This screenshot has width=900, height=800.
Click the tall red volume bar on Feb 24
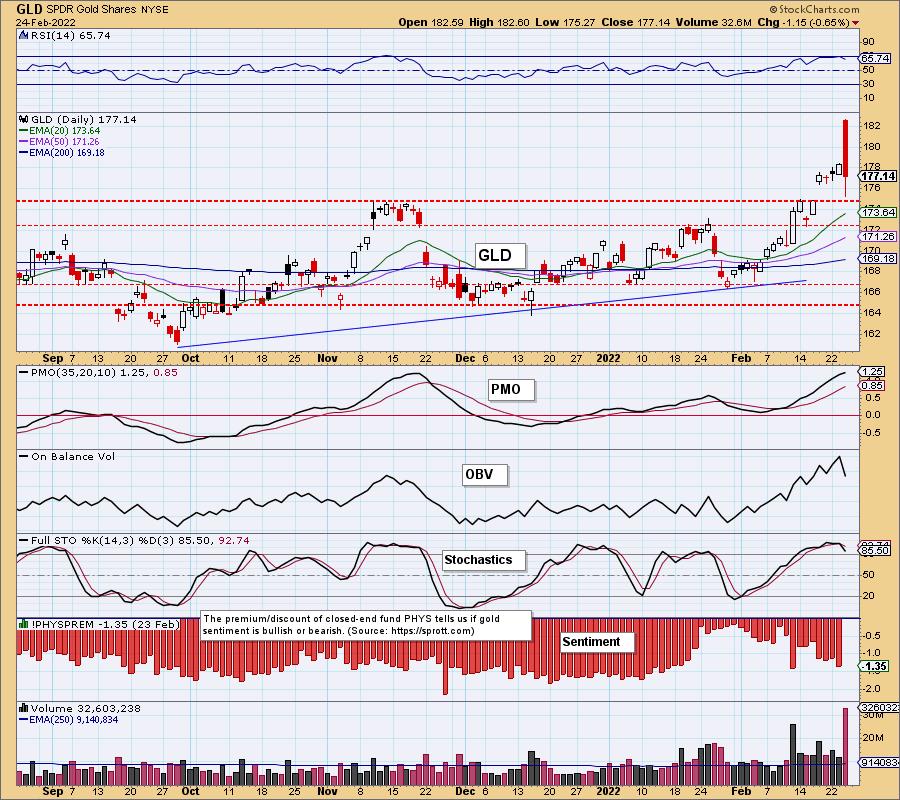845,747
